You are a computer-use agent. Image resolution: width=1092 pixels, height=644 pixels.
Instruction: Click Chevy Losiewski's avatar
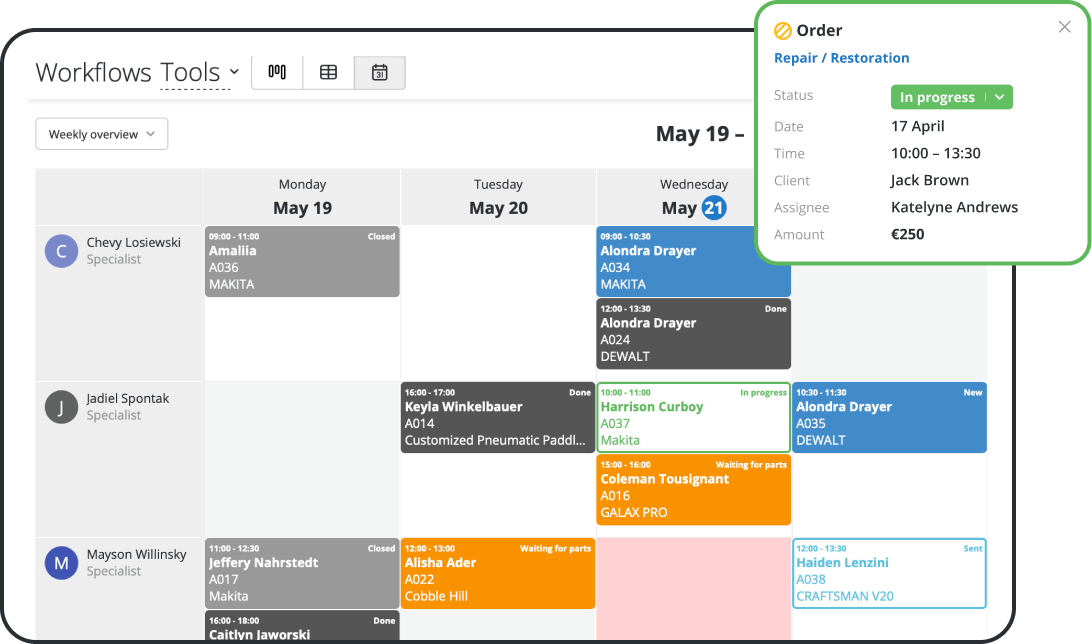[61, 251]
